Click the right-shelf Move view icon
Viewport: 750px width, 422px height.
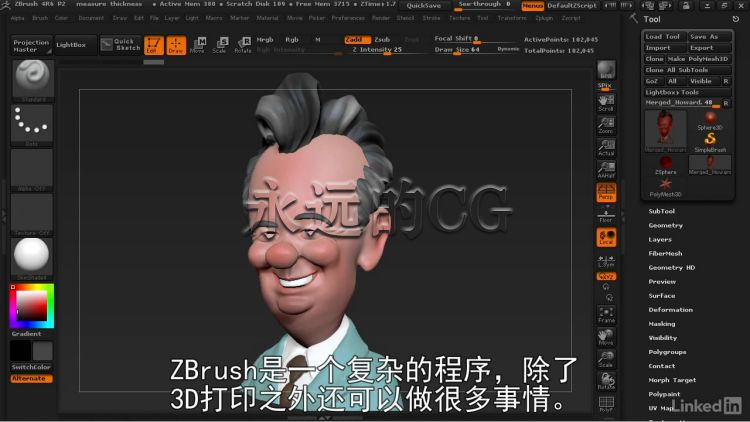pos(606,337)
